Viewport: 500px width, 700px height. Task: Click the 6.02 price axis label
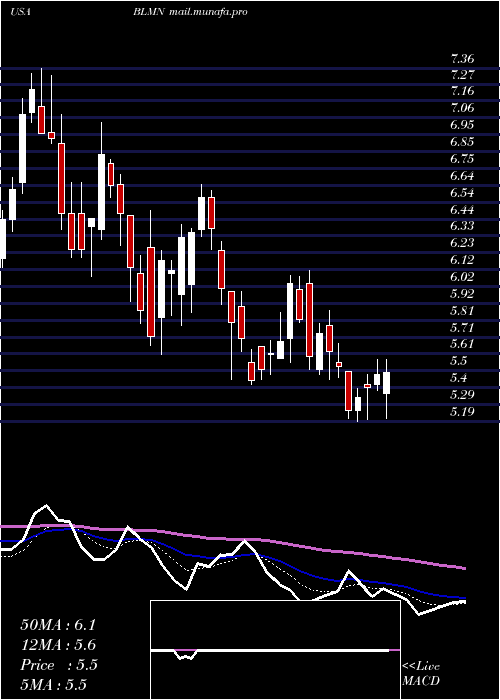point(462,277)
